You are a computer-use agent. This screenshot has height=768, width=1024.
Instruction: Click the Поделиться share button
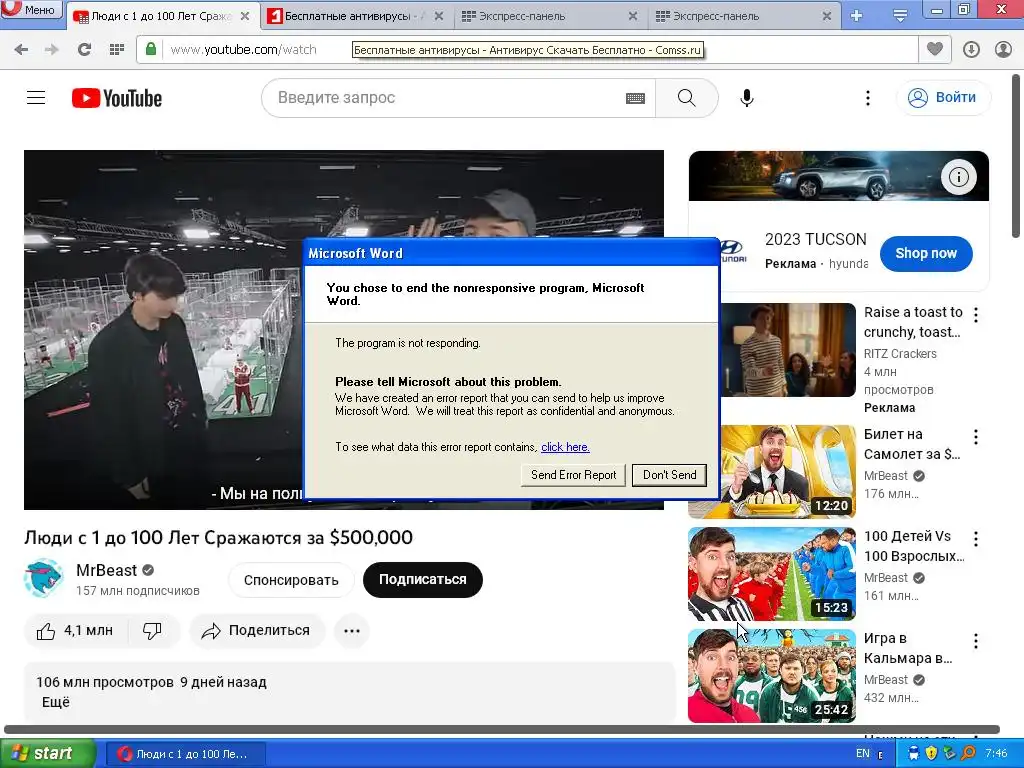point(257,631)
